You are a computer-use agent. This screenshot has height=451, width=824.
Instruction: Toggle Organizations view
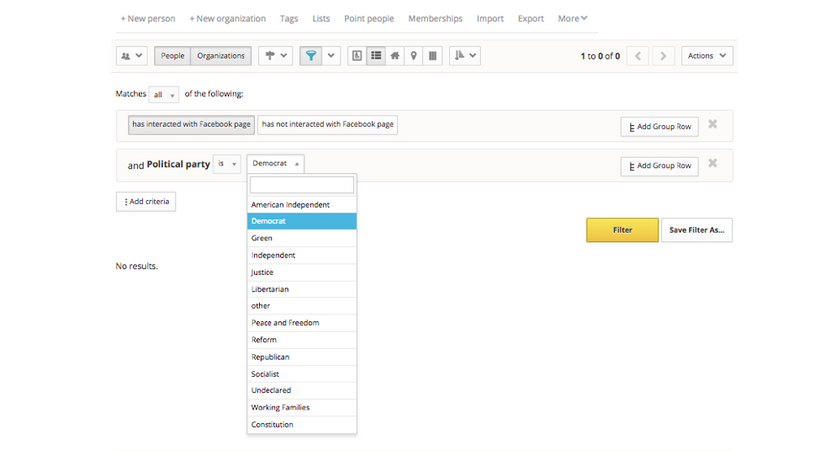click(220, 56)
